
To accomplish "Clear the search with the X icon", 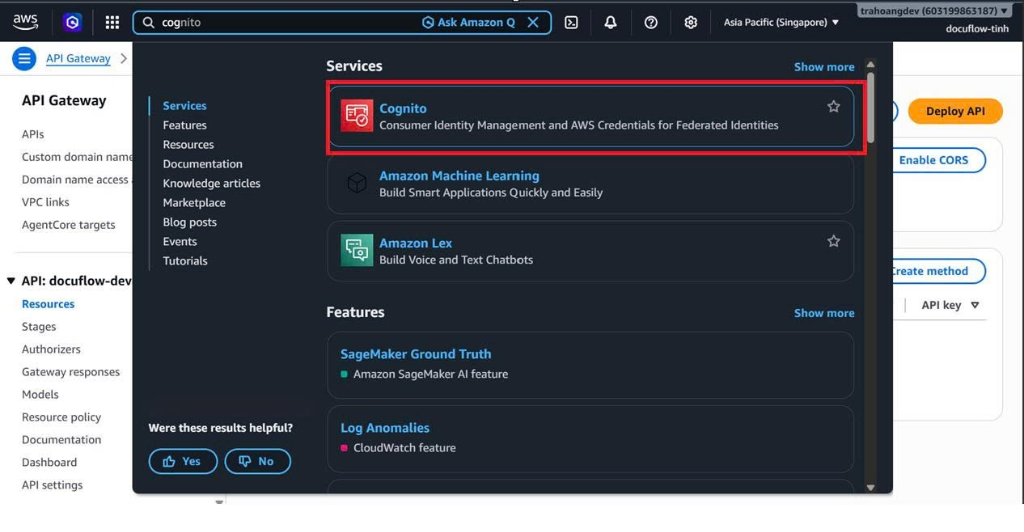I will [x=533, y=22].
